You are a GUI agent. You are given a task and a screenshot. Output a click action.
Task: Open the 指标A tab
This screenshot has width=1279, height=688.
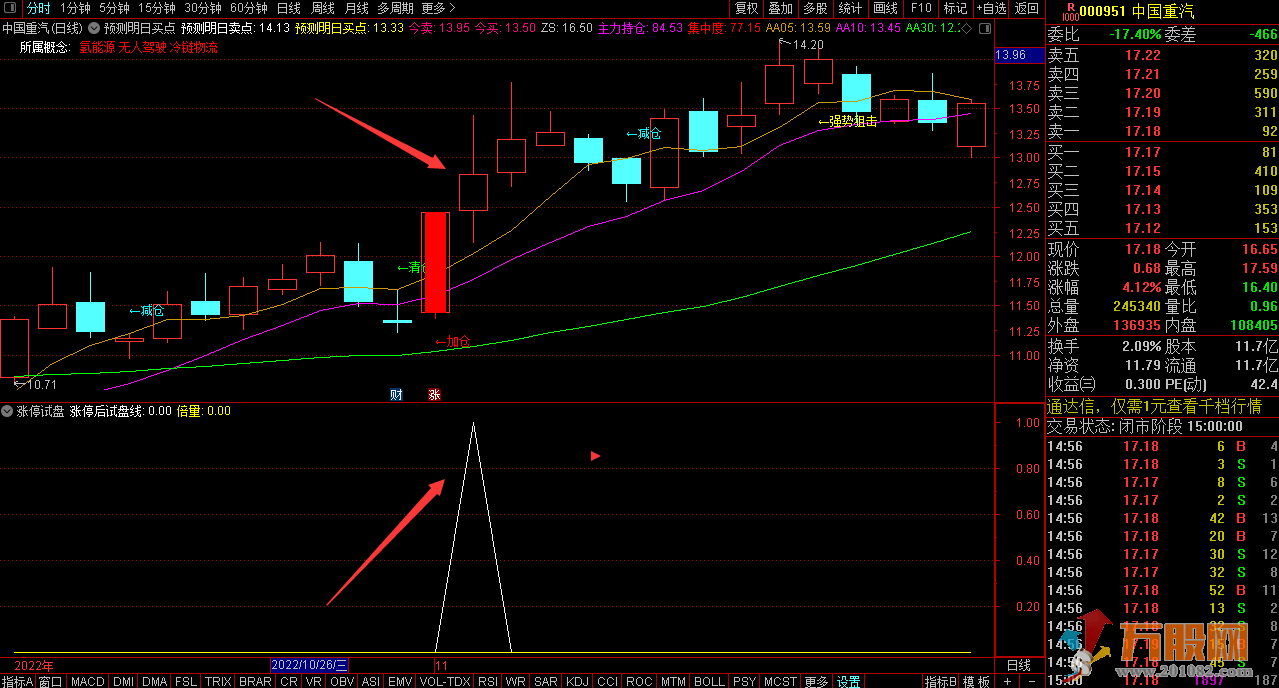[x=17, y=681]
